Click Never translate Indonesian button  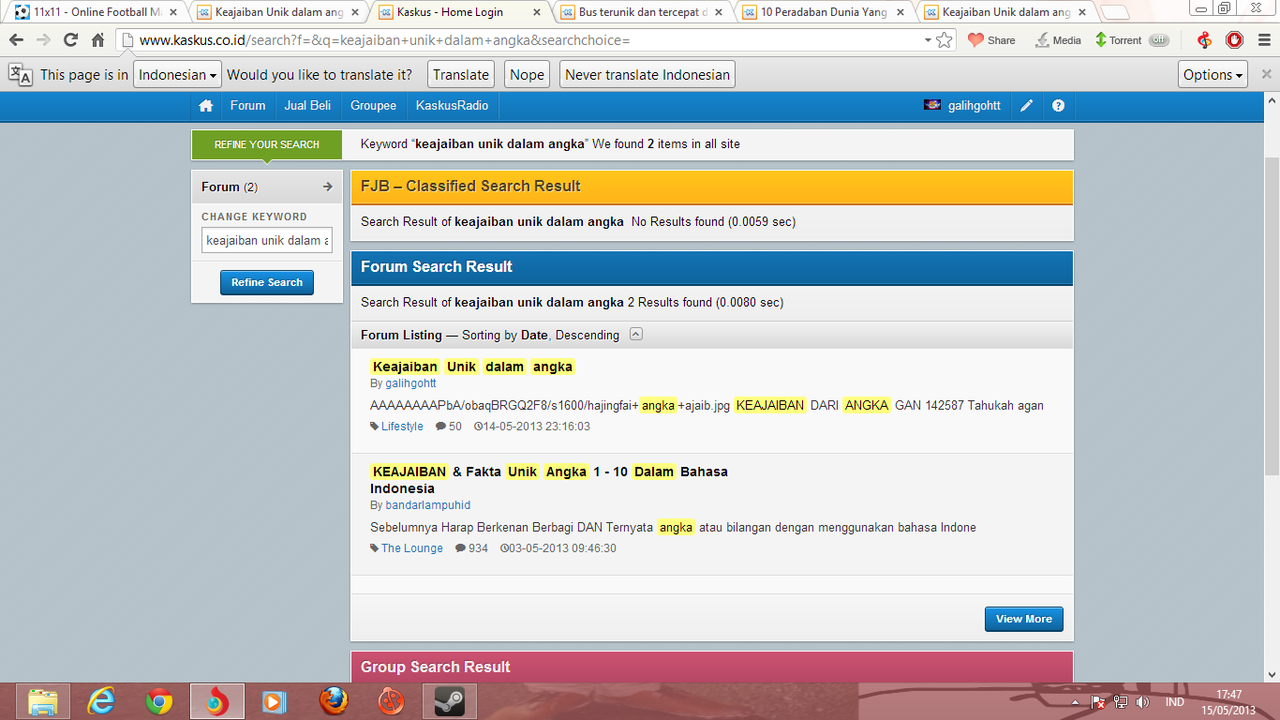point(648,75)
